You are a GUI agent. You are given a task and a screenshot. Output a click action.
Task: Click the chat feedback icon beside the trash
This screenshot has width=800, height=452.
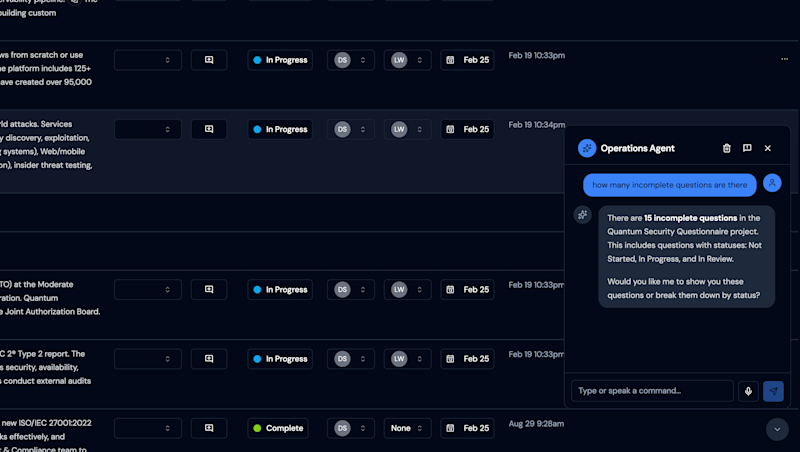(x=747, y=148)
